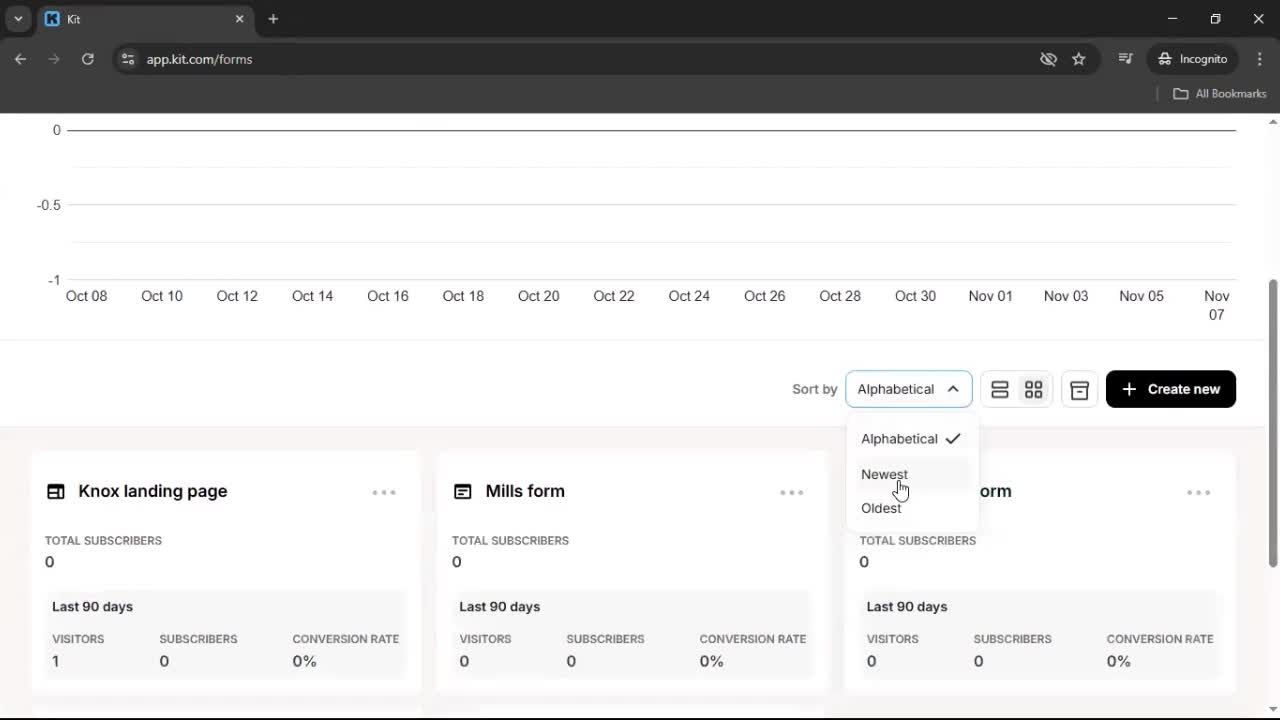
Task: Click the Create new button
Action: [x=1170, y=389]
